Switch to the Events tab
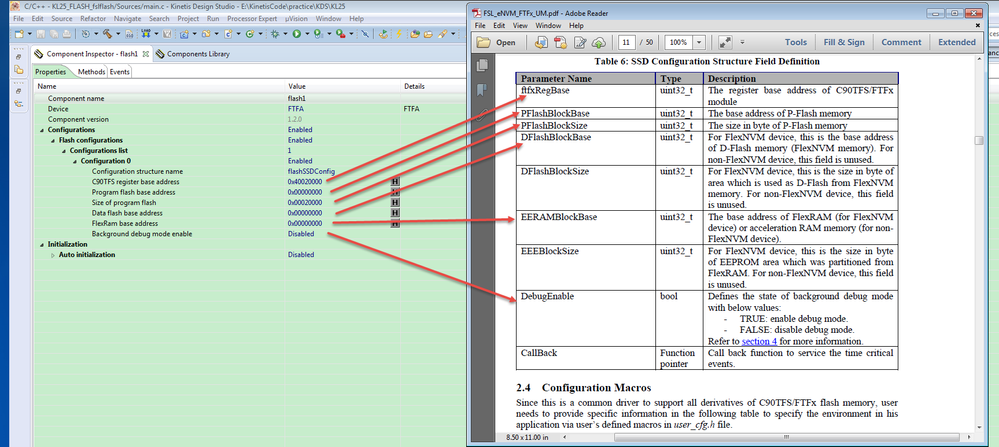 pyautogui.click(x=119, y=72)
